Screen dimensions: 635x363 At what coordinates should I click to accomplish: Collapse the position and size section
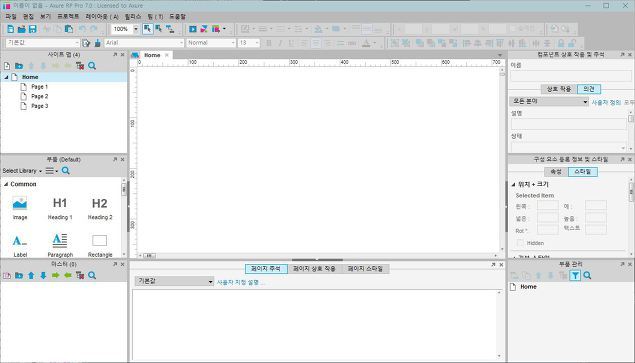514,184
